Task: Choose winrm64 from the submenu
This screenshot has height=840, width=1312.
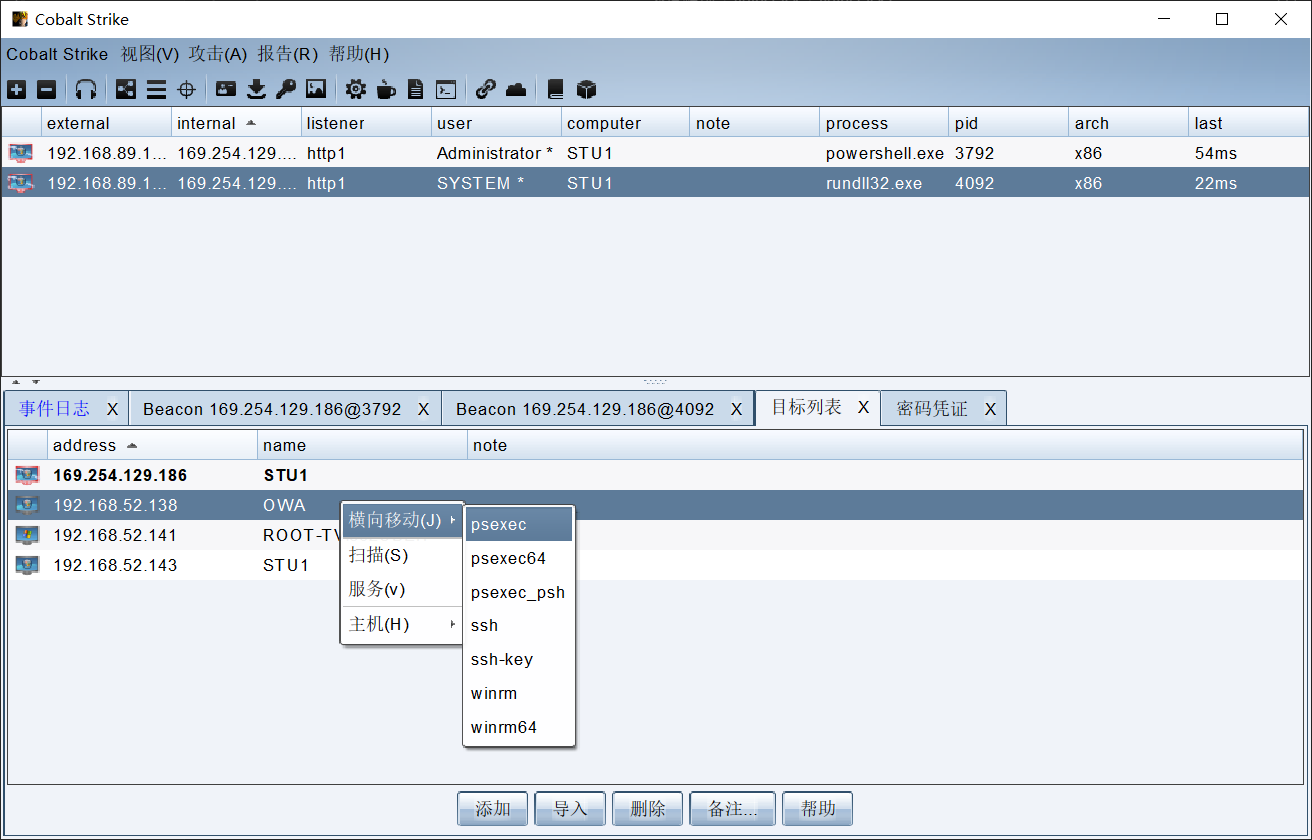Action: point(519,727)
